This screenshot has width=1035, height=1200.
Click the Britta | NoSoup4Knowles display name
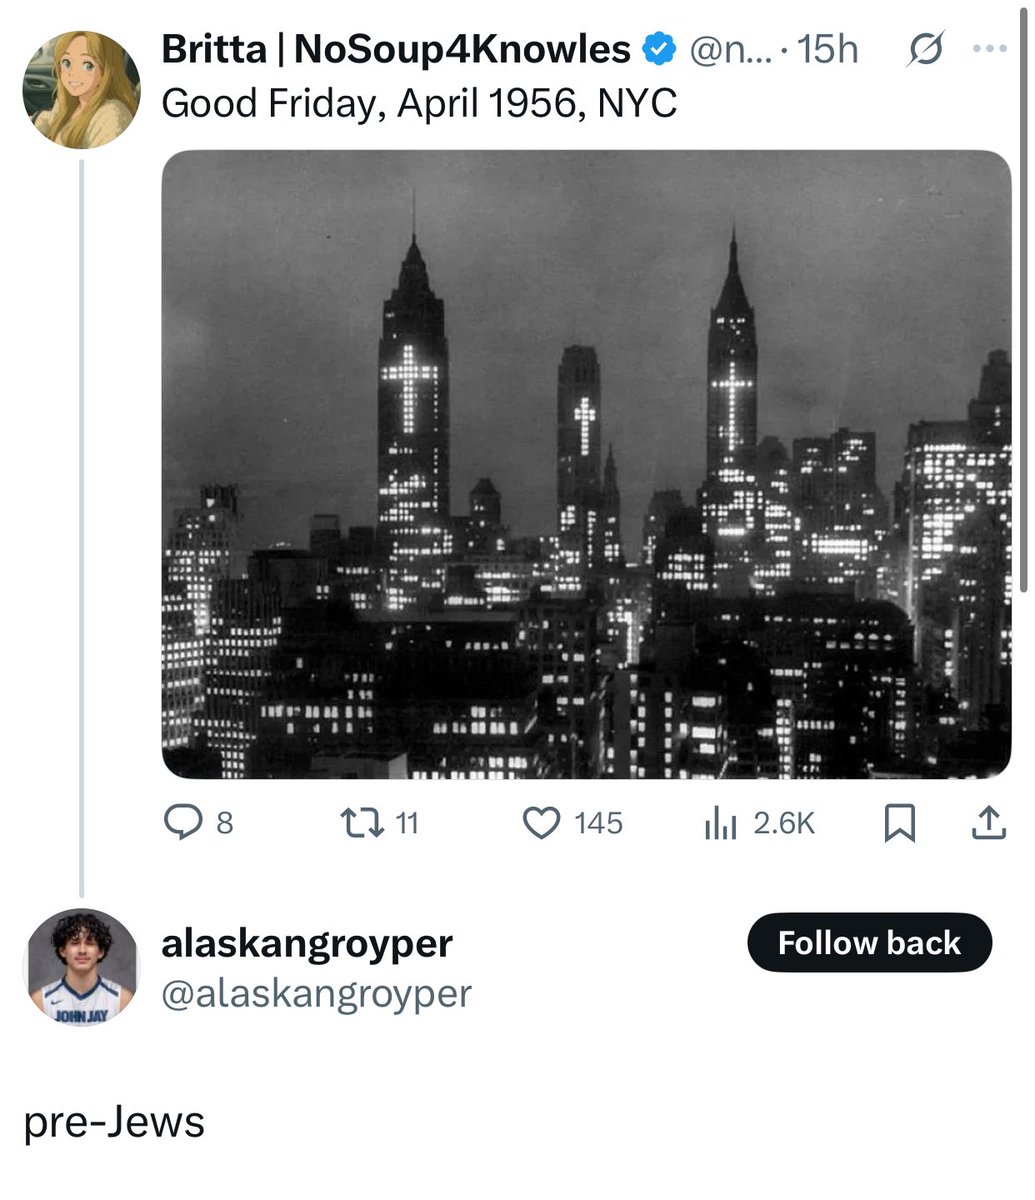tap(395, 49)
